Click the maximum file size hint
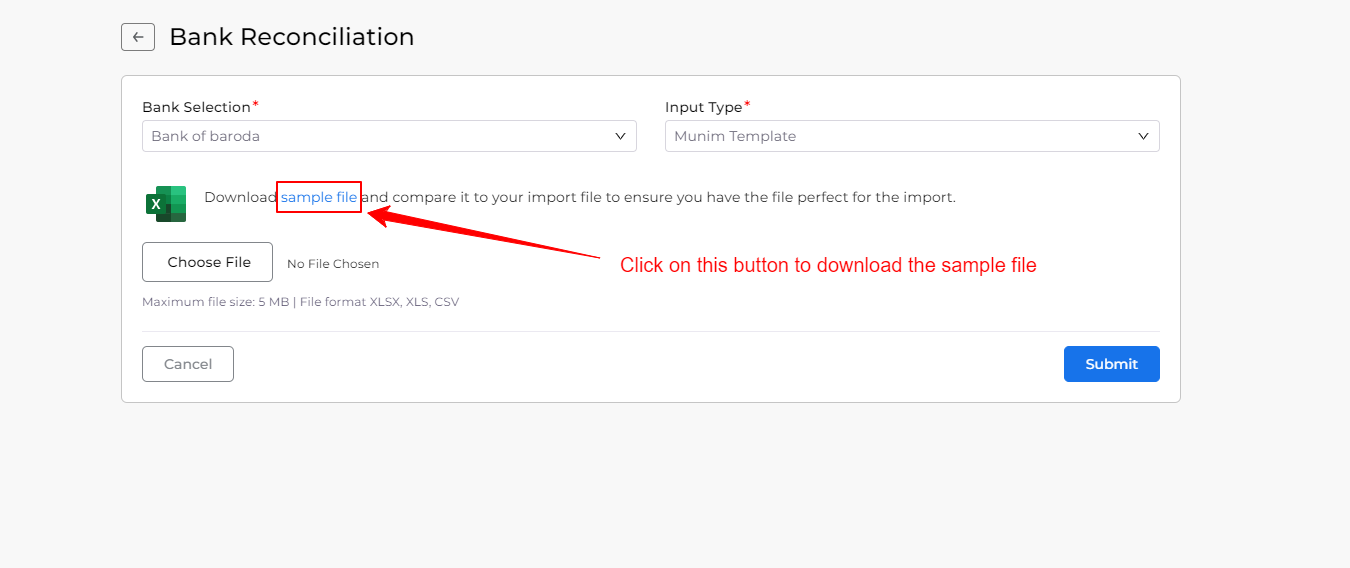The height and width of the screenshot is (568, 1350). point(300,301)
